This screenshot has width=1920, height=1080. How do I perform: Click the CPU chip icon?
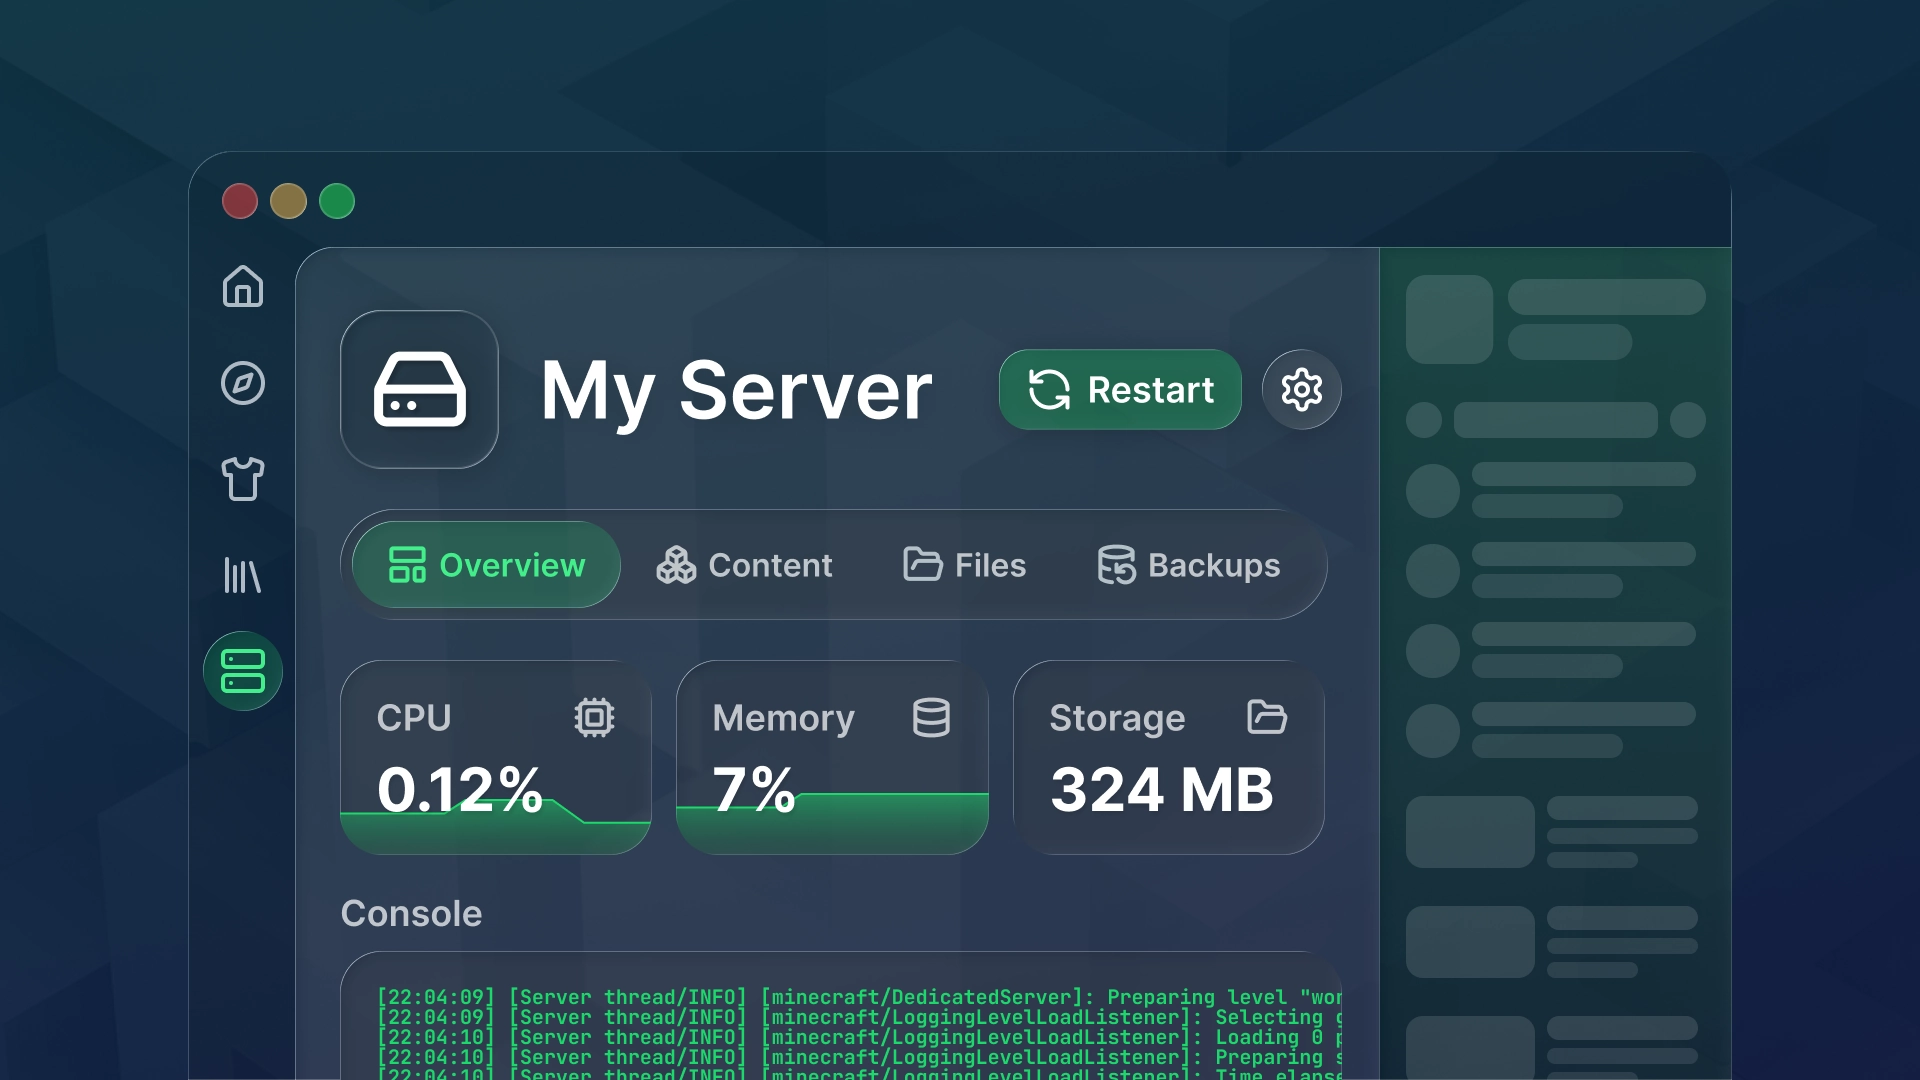pyautogui.click(x=594, y=717)
